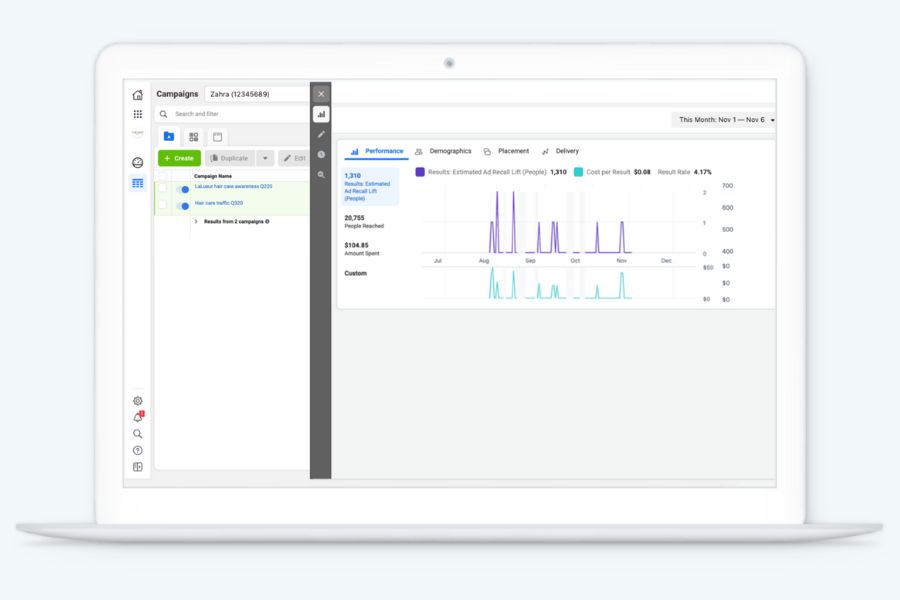
Task: Click the pencil edit icon in the dark strip
Action: point(321,134)
